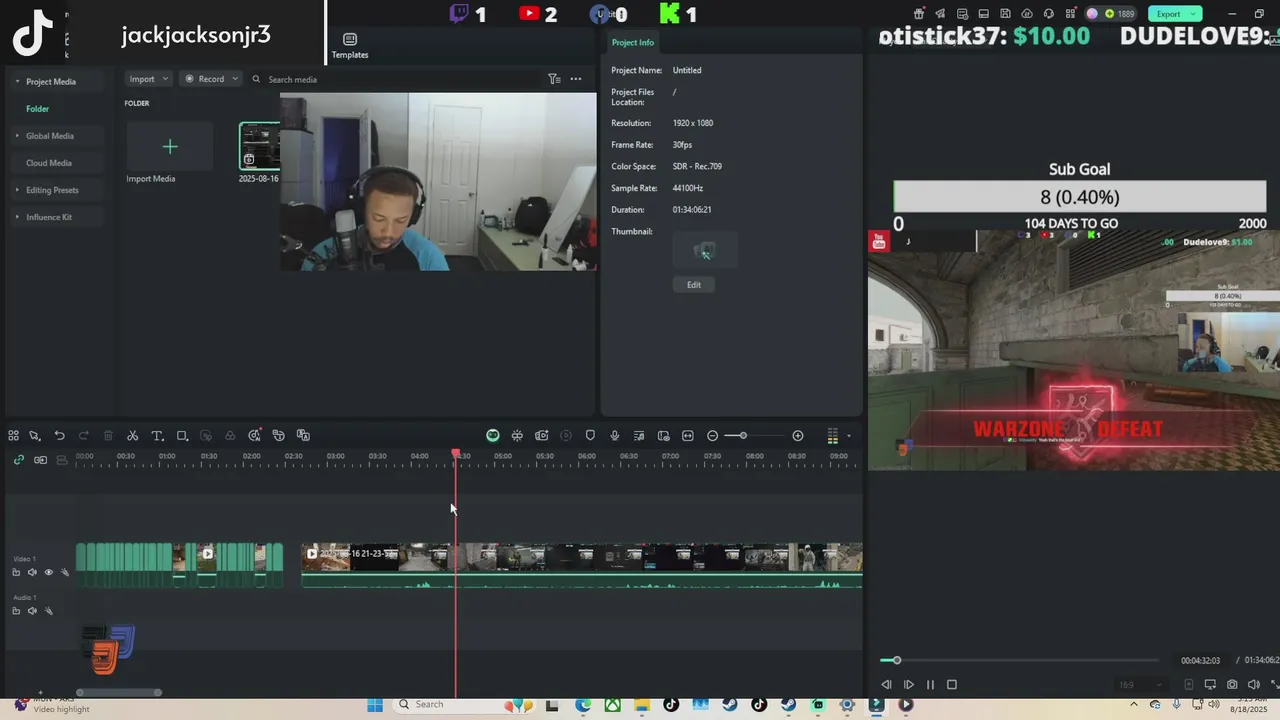Viewport: 1280px width, 720px height.
Task: Toggle Video 1 track visibility eye
Action: pyautogui.click(x=48, y=573)
